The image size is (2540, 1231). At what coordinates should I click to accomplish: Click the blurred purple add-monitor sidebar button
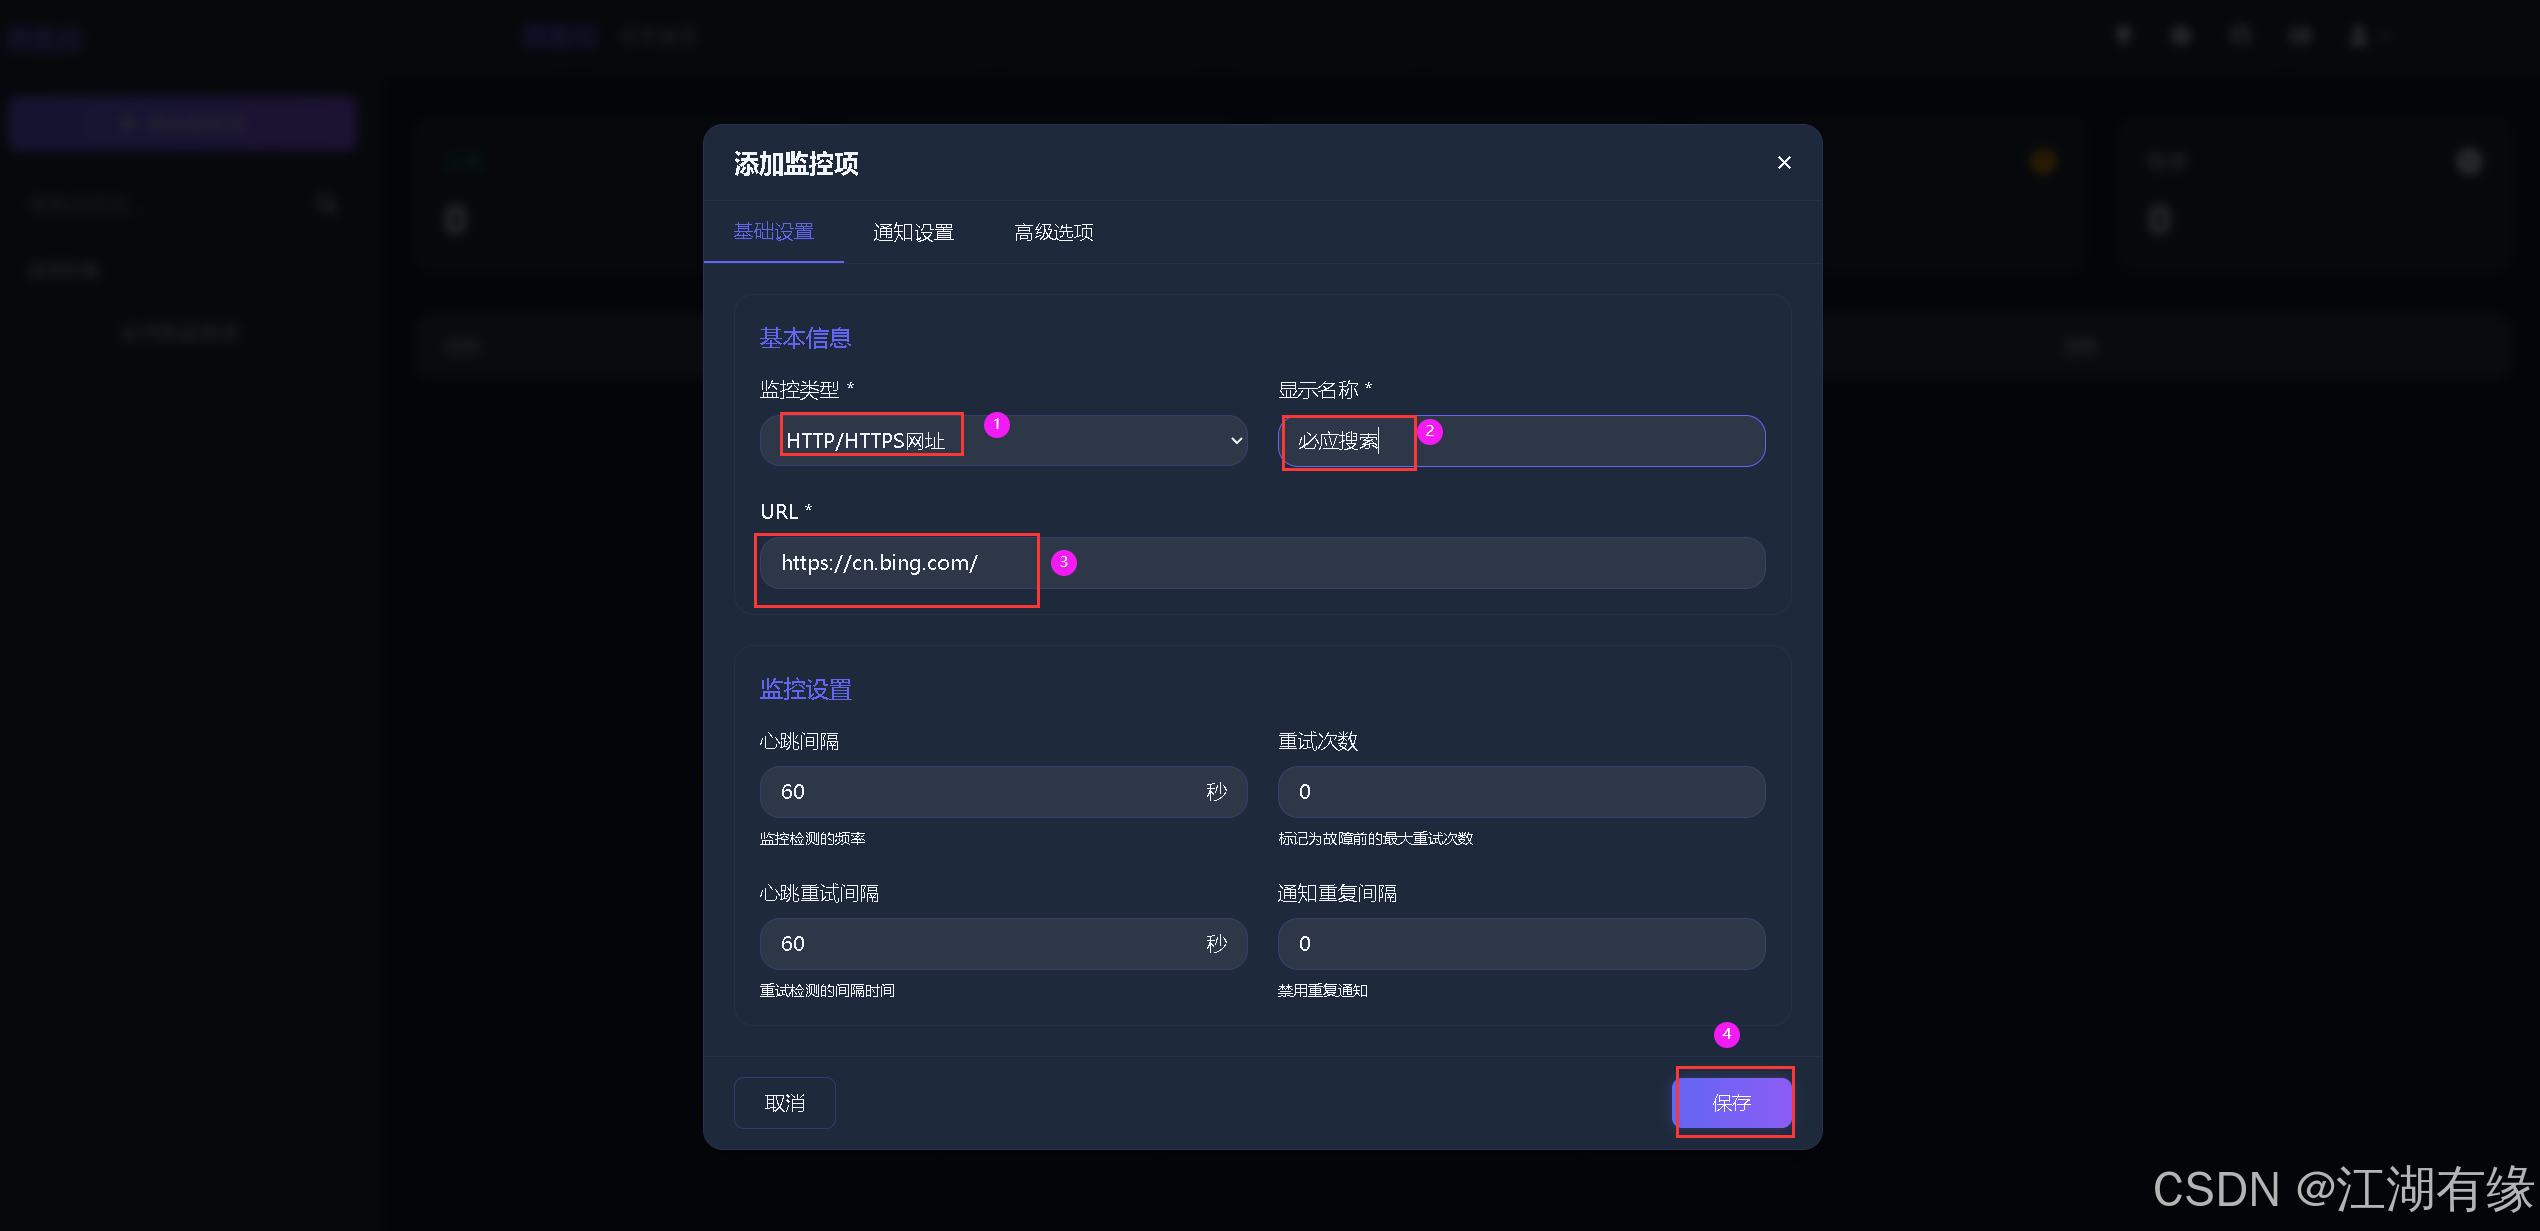[x=182, y=123]
